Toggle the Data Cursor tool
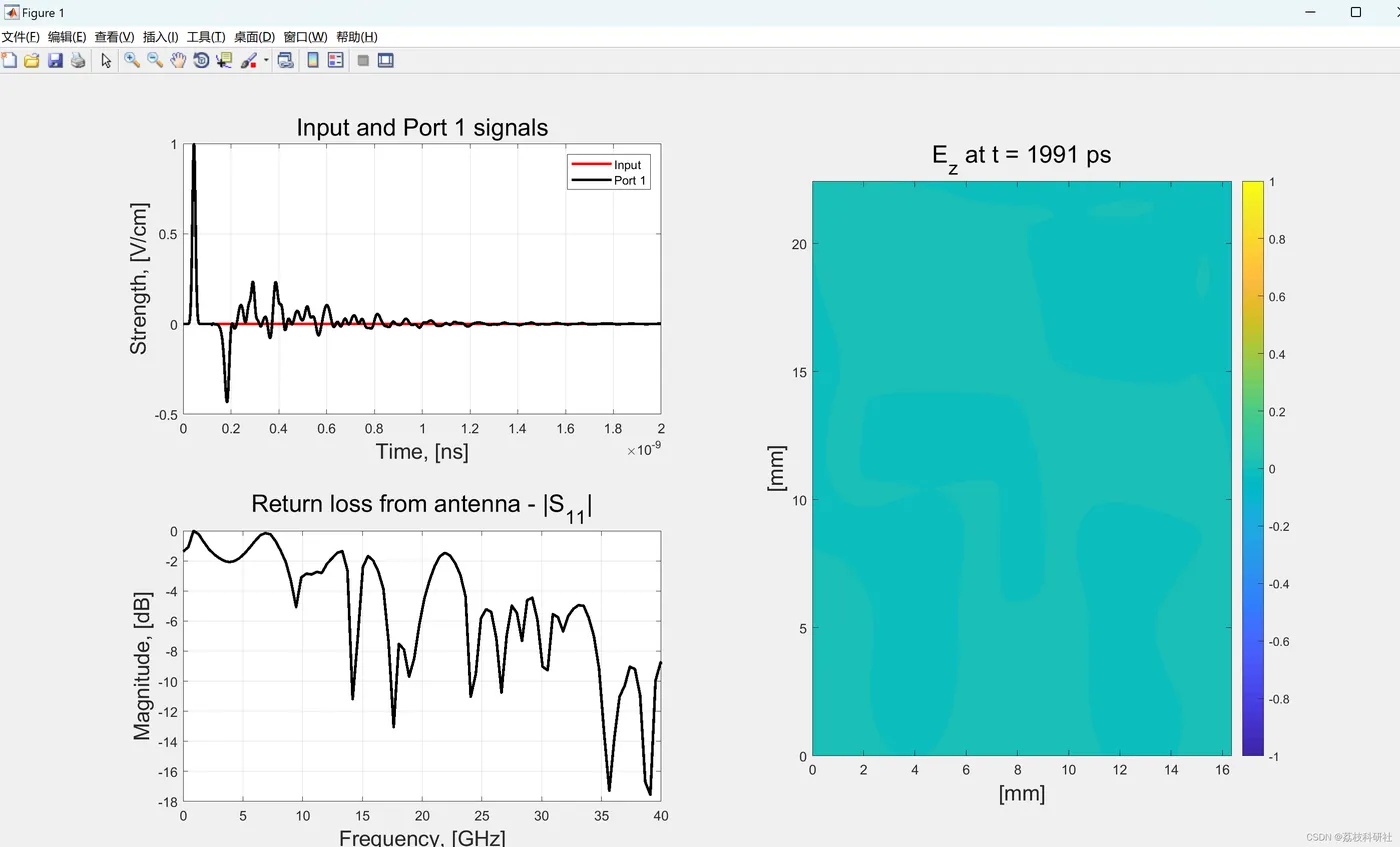The height and width of the screenshot is (847, 1400). pos(224,60)
